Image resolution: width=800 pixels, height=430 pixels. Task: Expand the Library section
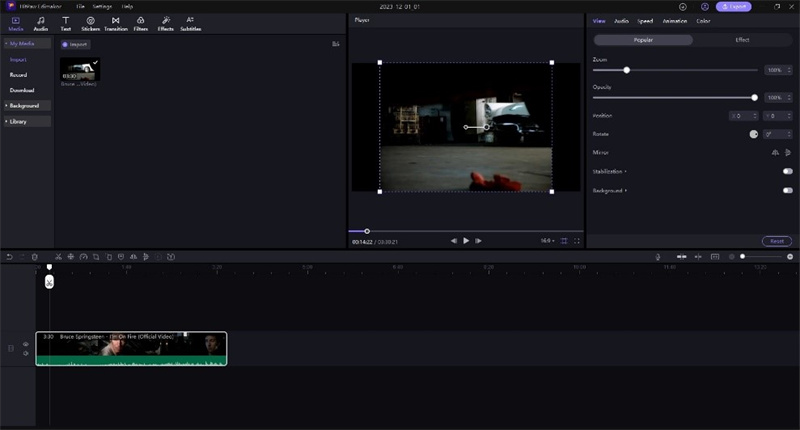coord(6,121)
